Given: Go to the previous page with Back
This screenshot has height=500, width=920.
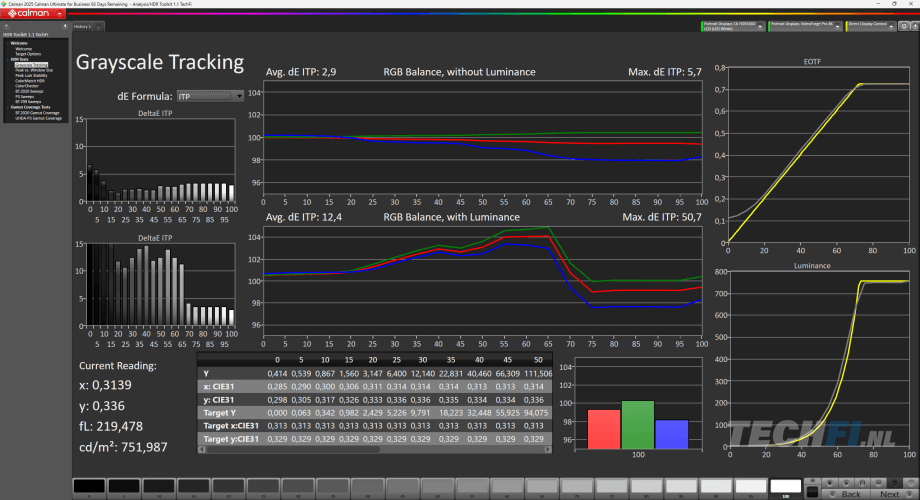Looking at the screenshot, I should pyautogui.click(x=846, y=494).
